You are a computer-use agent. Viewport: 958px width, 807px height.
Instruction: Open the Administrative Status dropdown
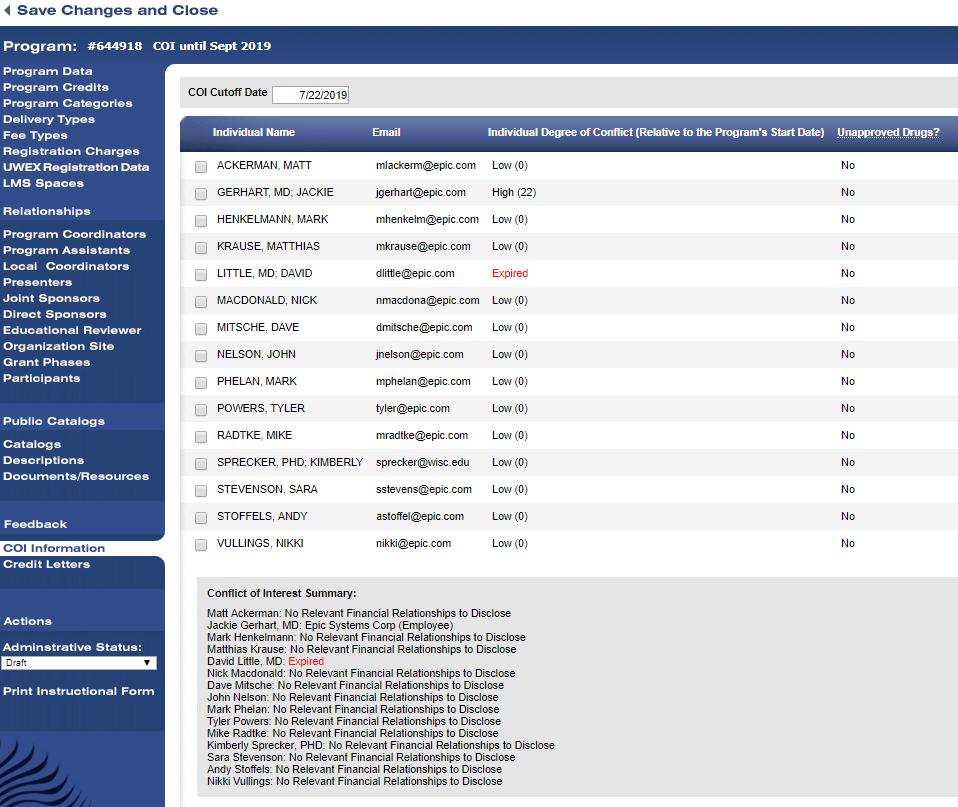click(79, 663)
